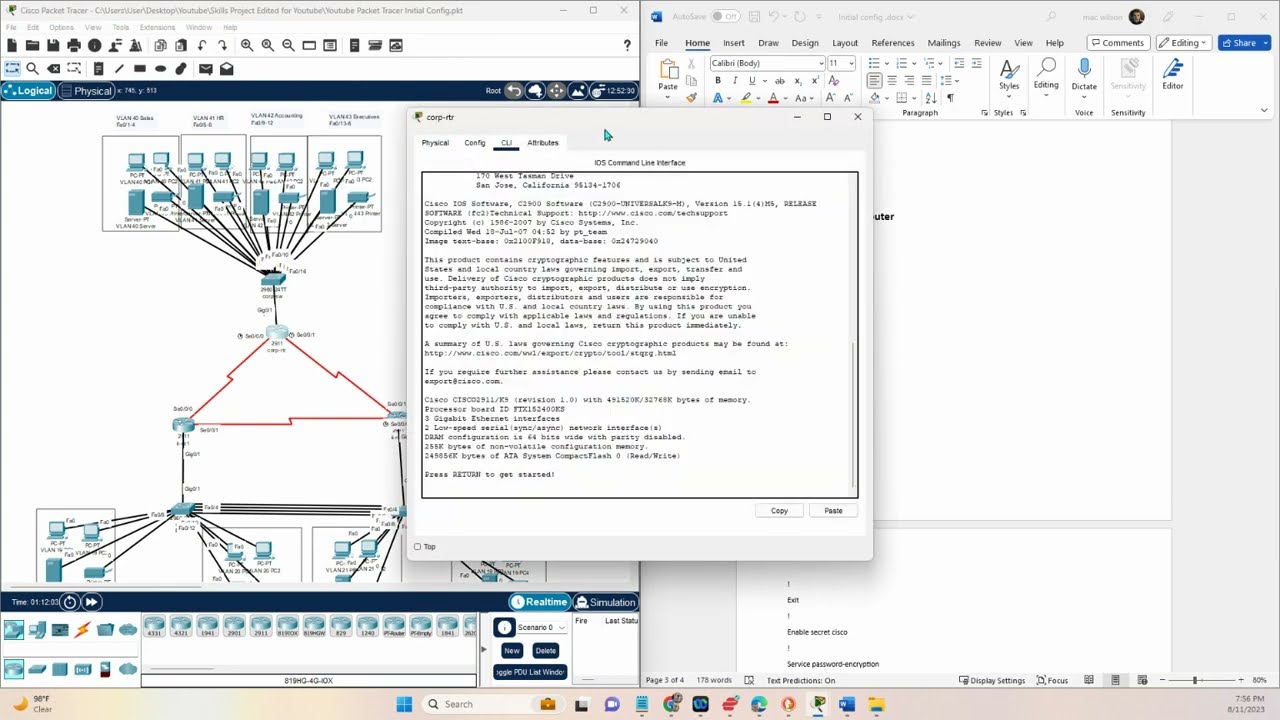Open the Comments button in Word
Screen dimensions: 1280x720
[x=1117, y=43]
